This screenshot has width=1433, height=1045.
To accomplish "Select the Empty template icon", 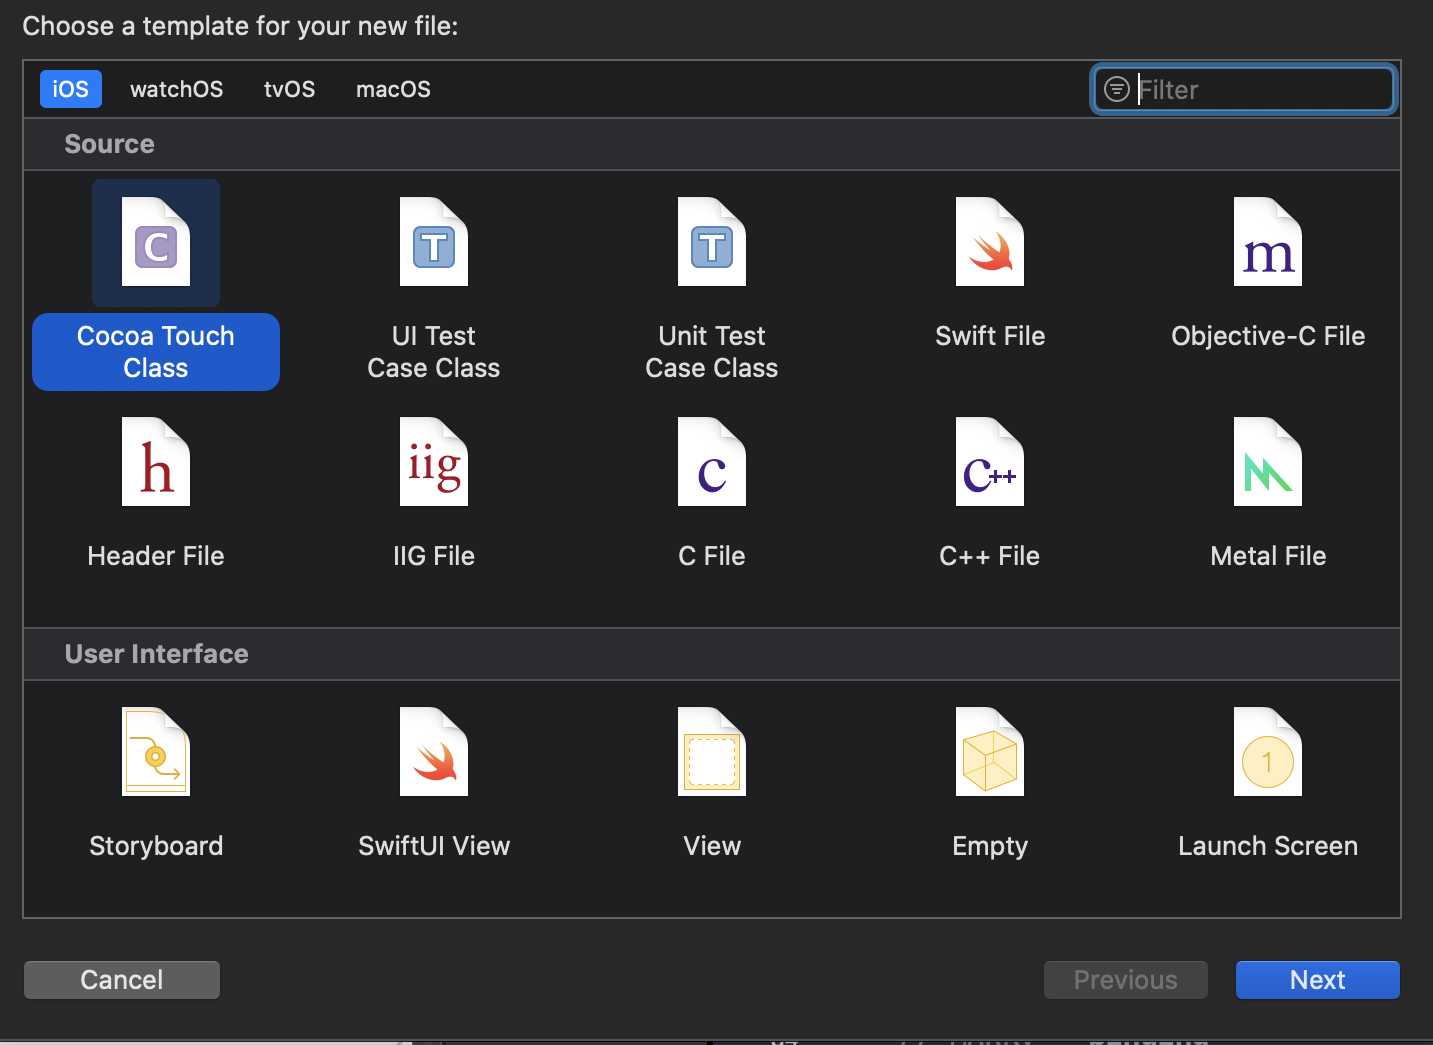I will (x=990, y=752).
